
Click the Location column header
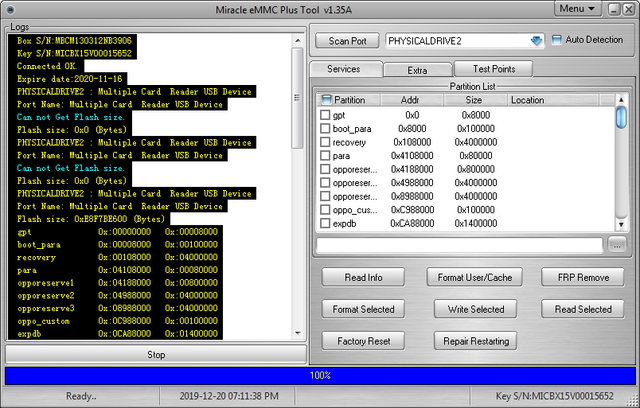coord(553,100)
